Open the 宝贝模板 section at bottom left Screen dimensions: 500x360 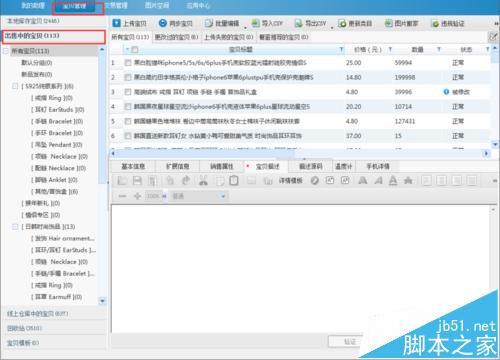pyautogui.click(x=53, y=343)
